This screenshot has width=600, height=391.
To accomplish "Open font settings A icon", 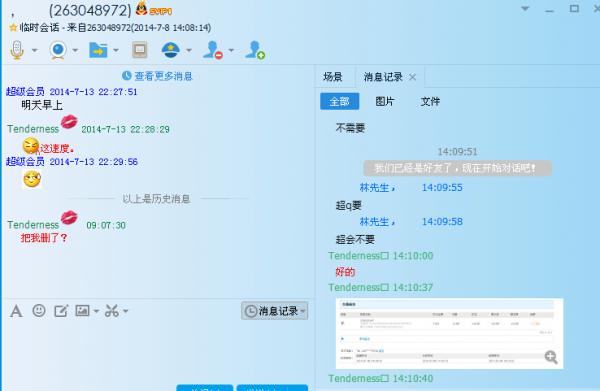I will tap(16, 311).
